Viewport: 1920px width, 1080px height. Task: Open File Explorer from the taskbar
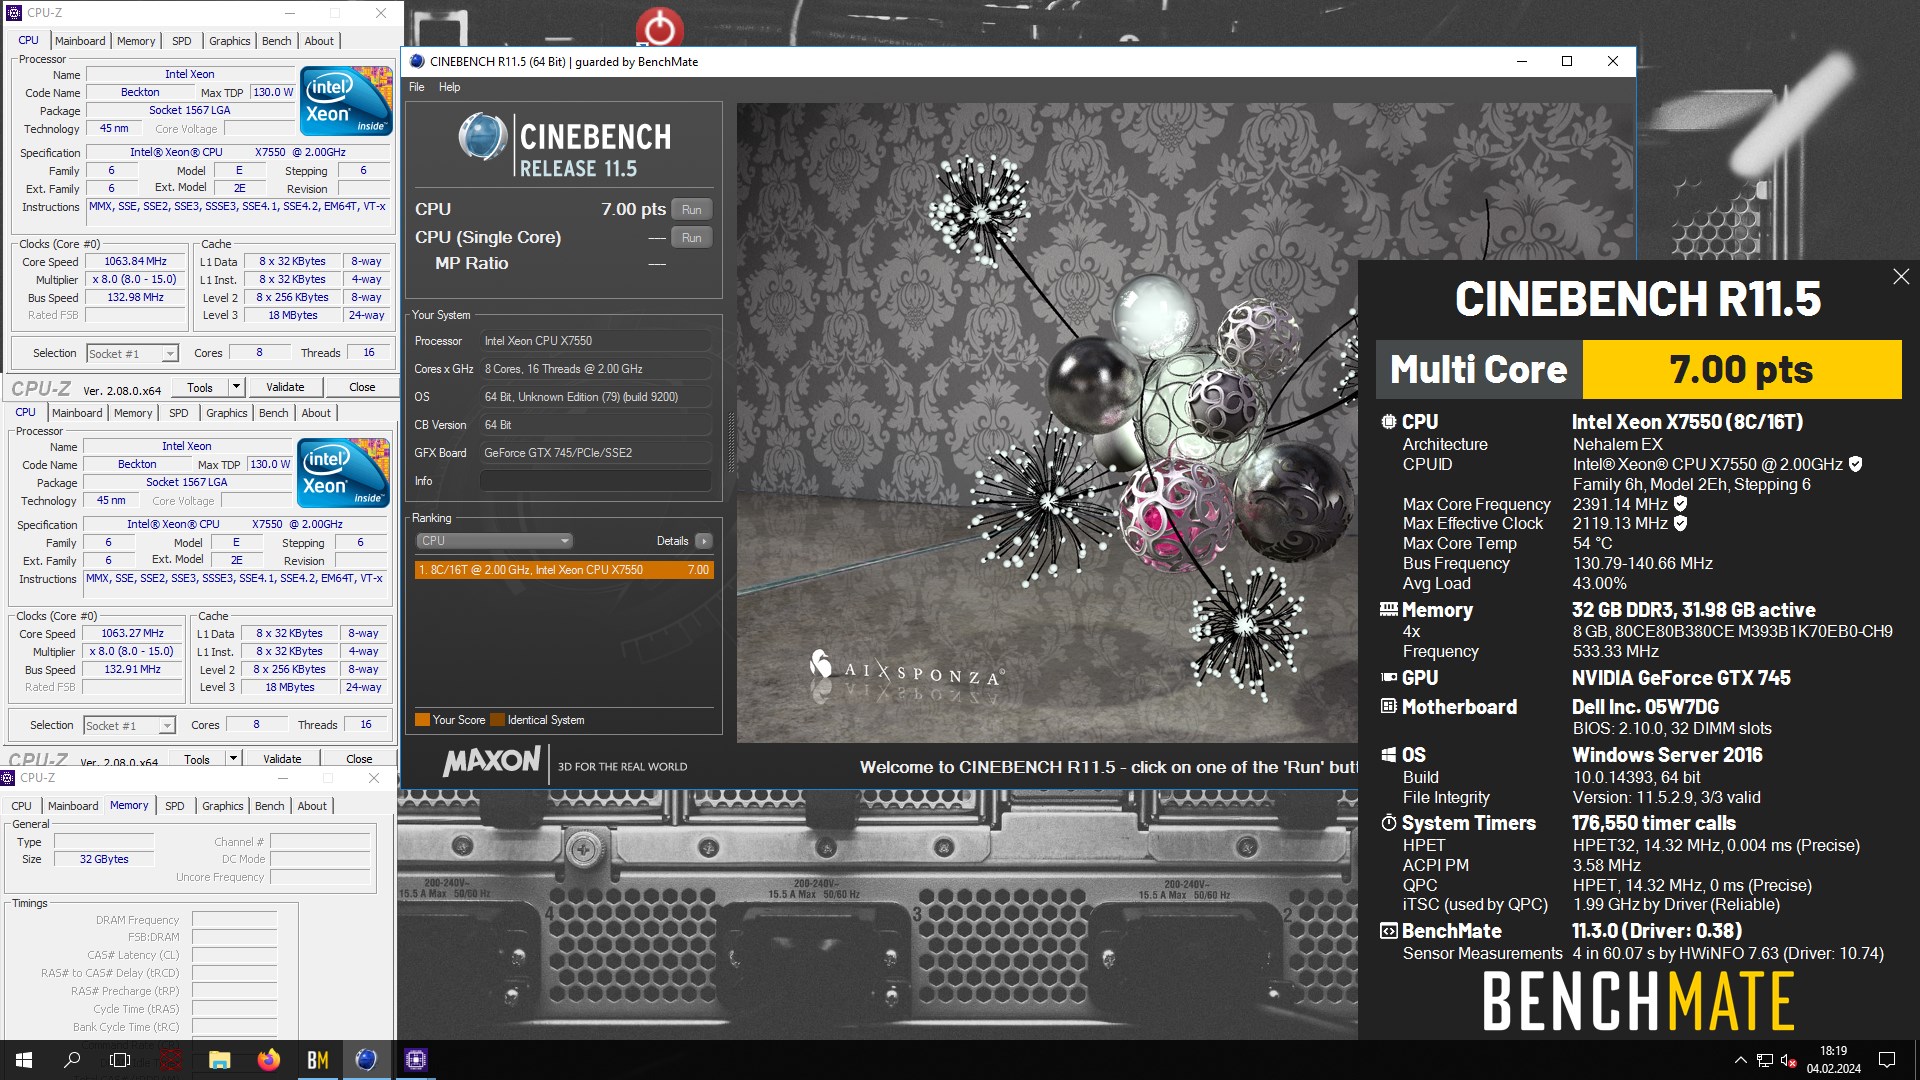[220, 1060]
